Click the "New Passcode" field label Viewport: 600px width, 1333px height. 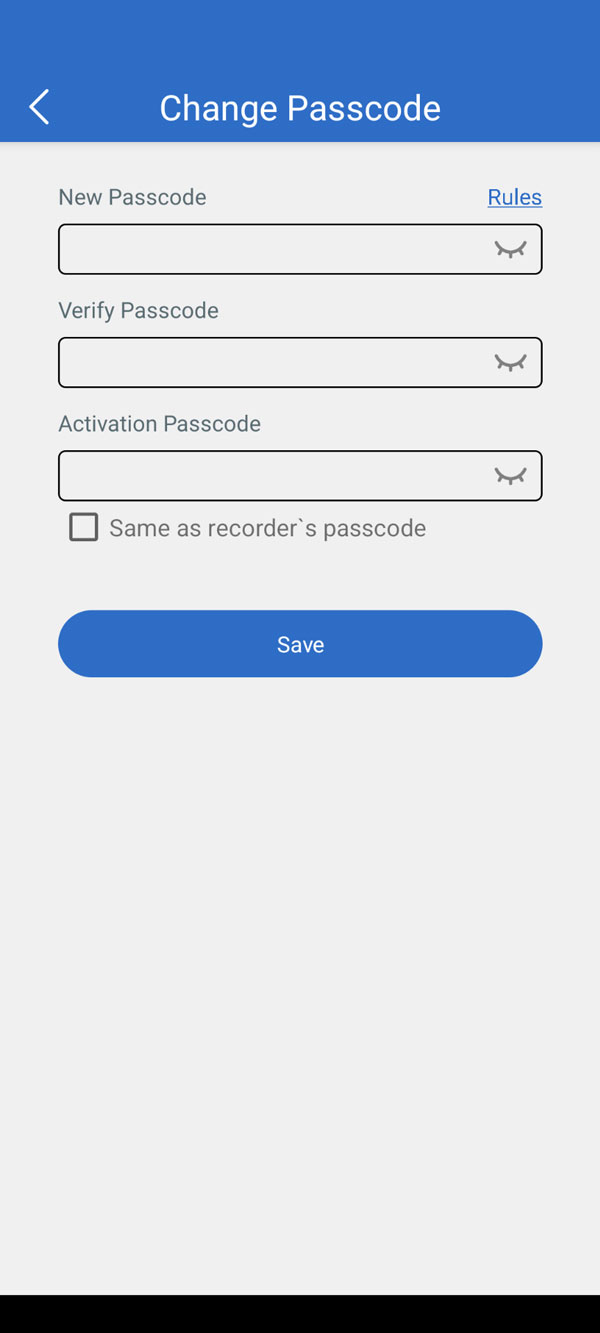pos(132,197)
